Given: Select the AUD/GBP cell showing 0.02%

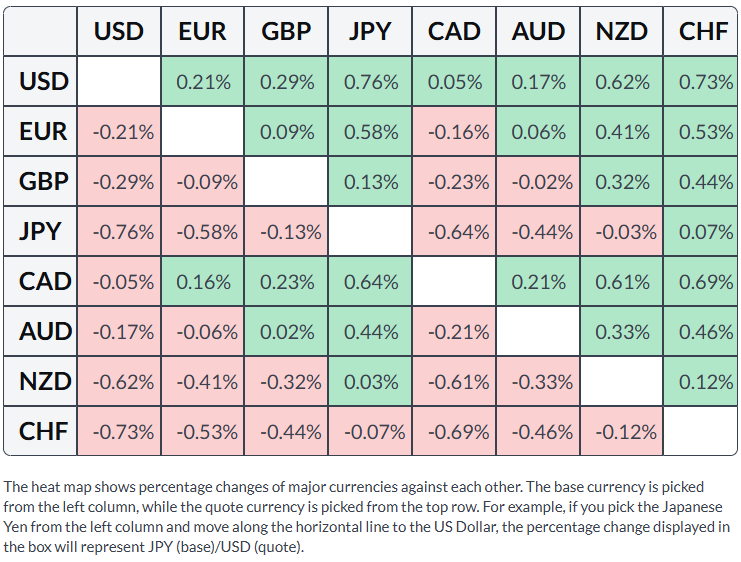Looking at the screenshot, I should (286, 331).
